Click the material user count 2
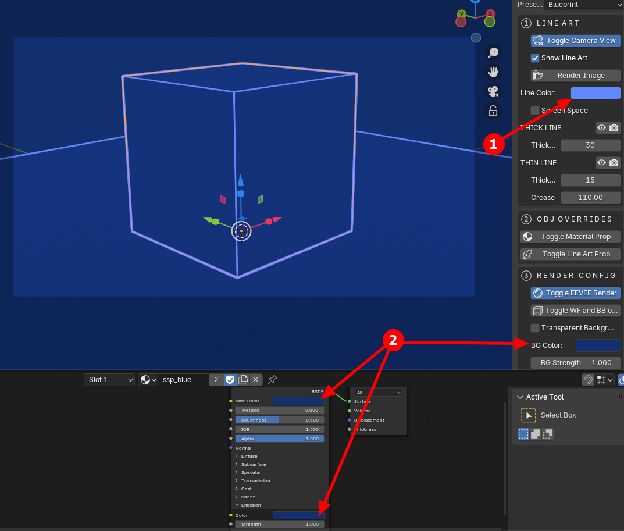This screenshot has width=624, height=531. click(x=216, y=380)
